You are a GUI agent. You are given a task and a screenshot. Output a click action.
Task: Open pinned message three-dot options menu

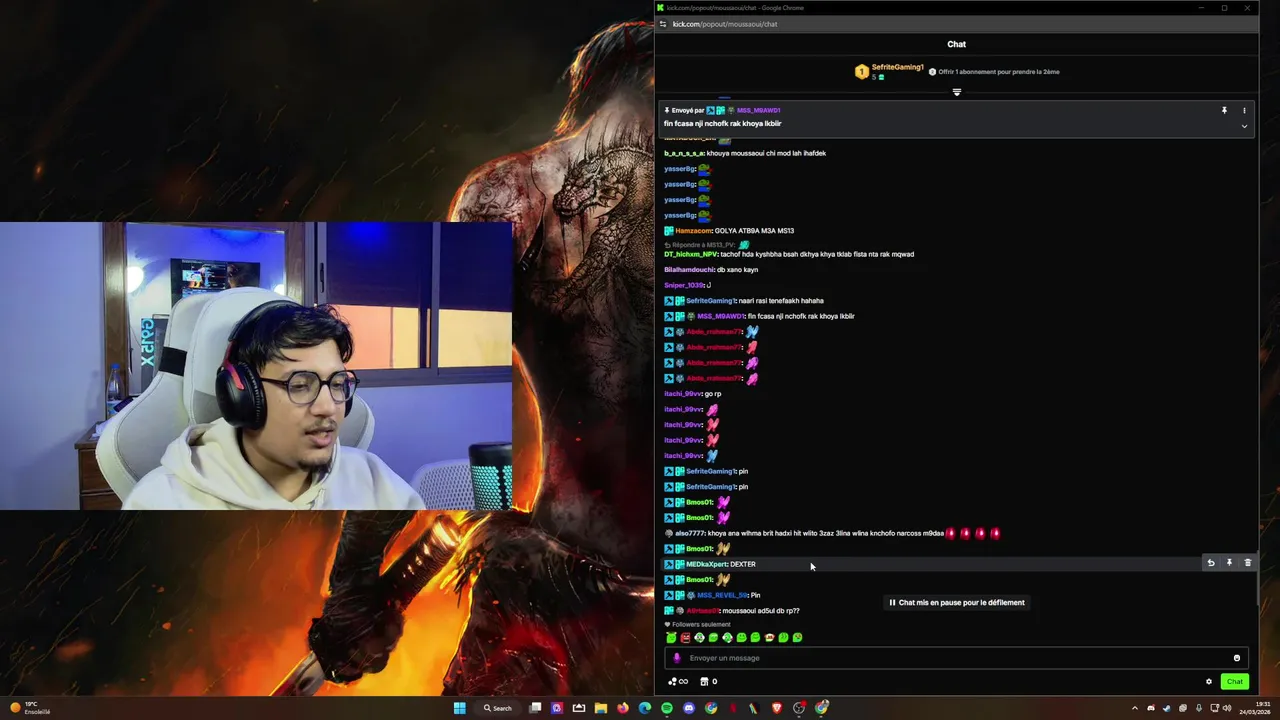click(1244, 110)
